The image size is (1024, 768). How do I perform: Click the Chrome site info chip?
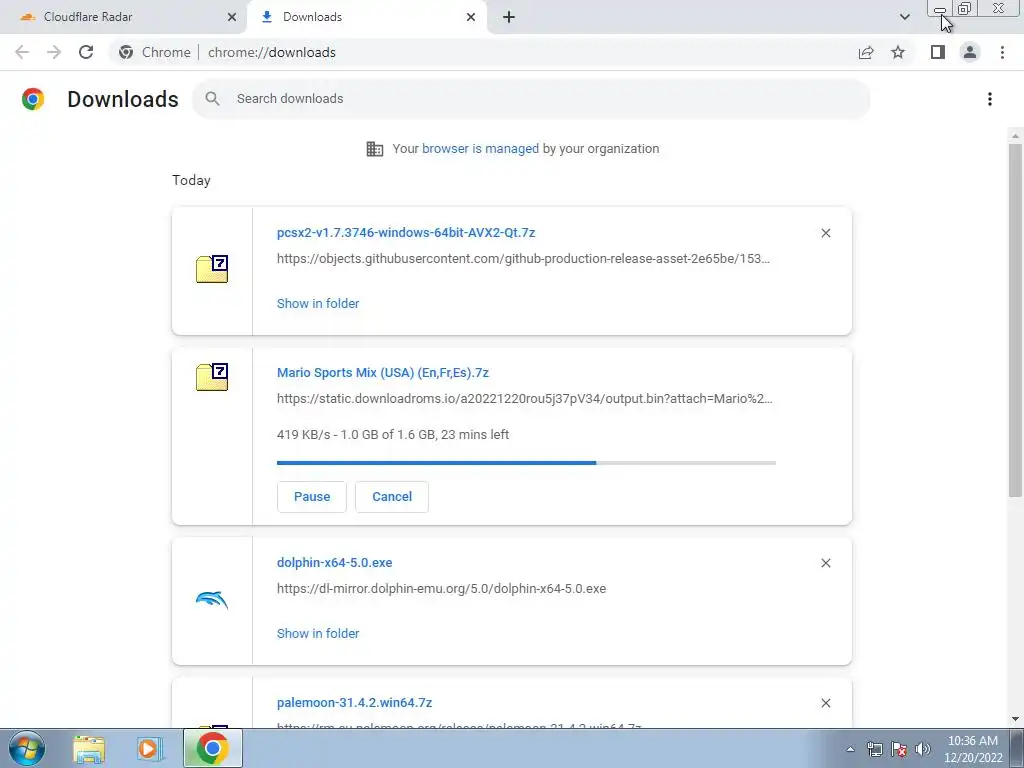pos(155,52)
